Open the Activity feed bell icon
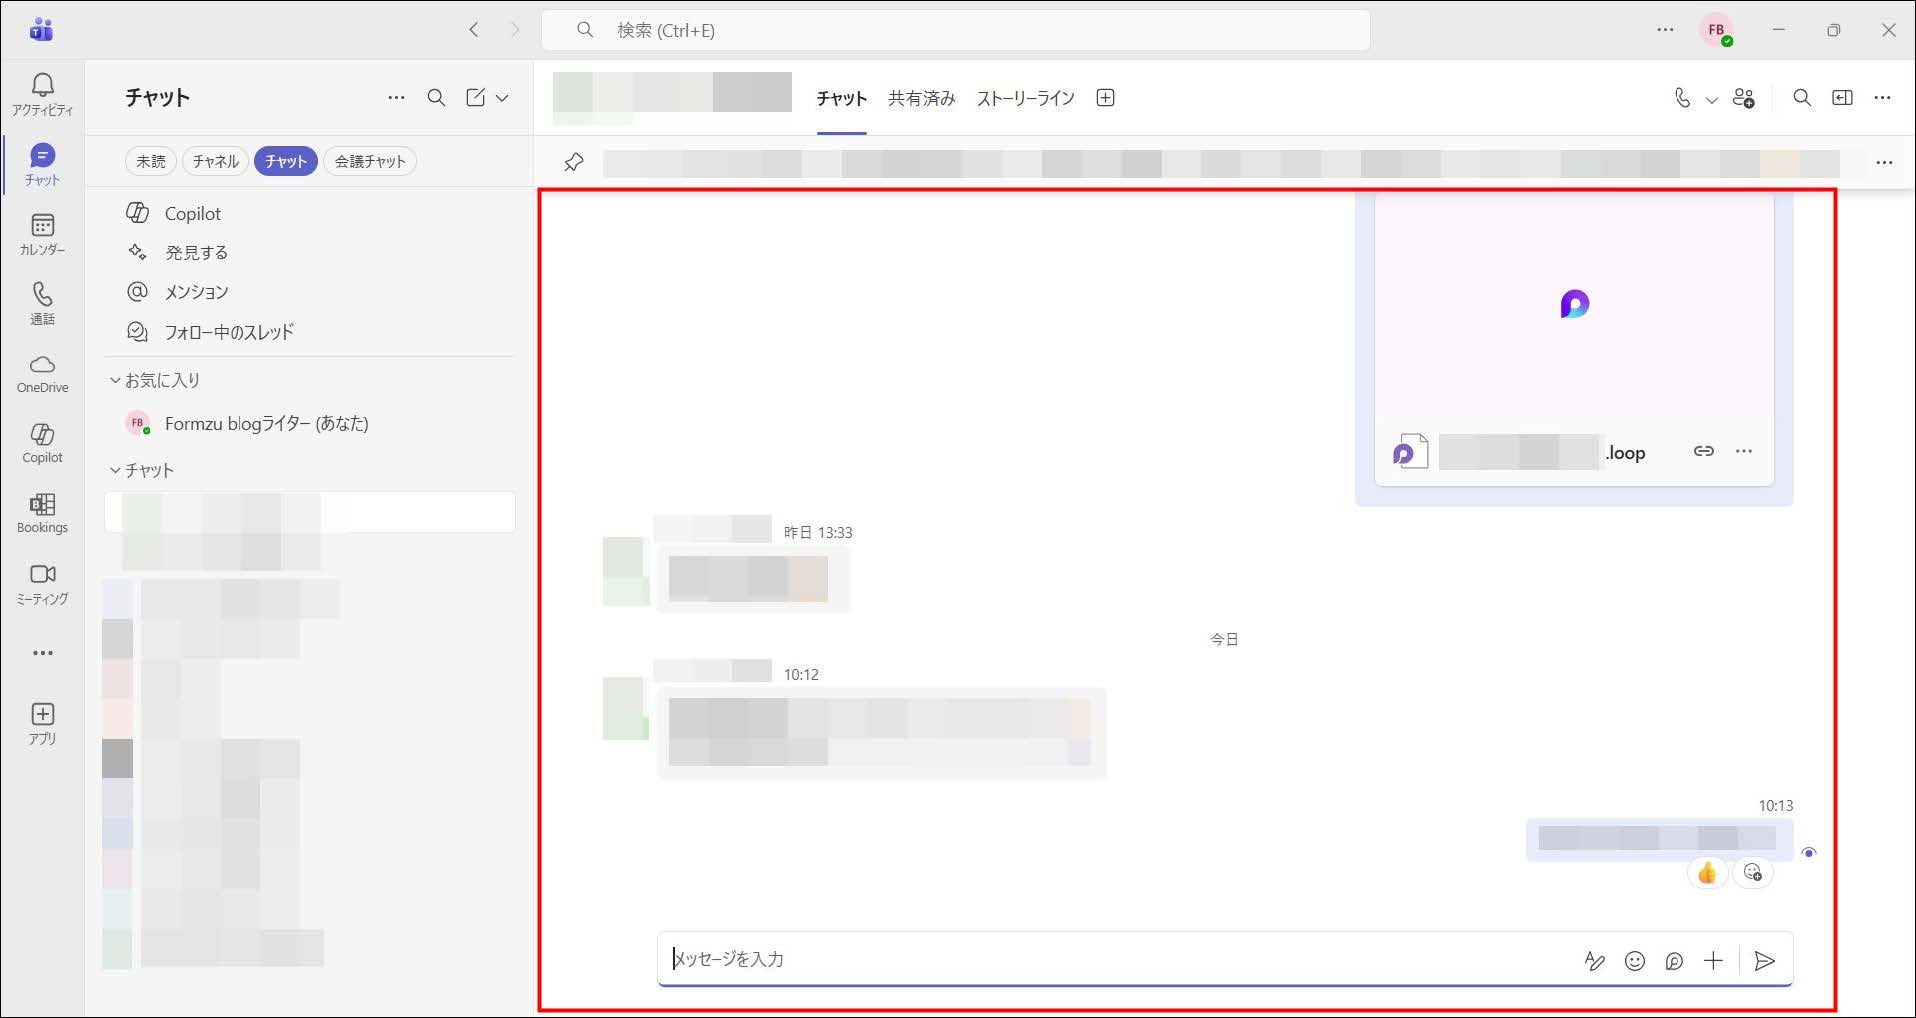This screenshot has width=1916, height=1018. tap(42, 94)
